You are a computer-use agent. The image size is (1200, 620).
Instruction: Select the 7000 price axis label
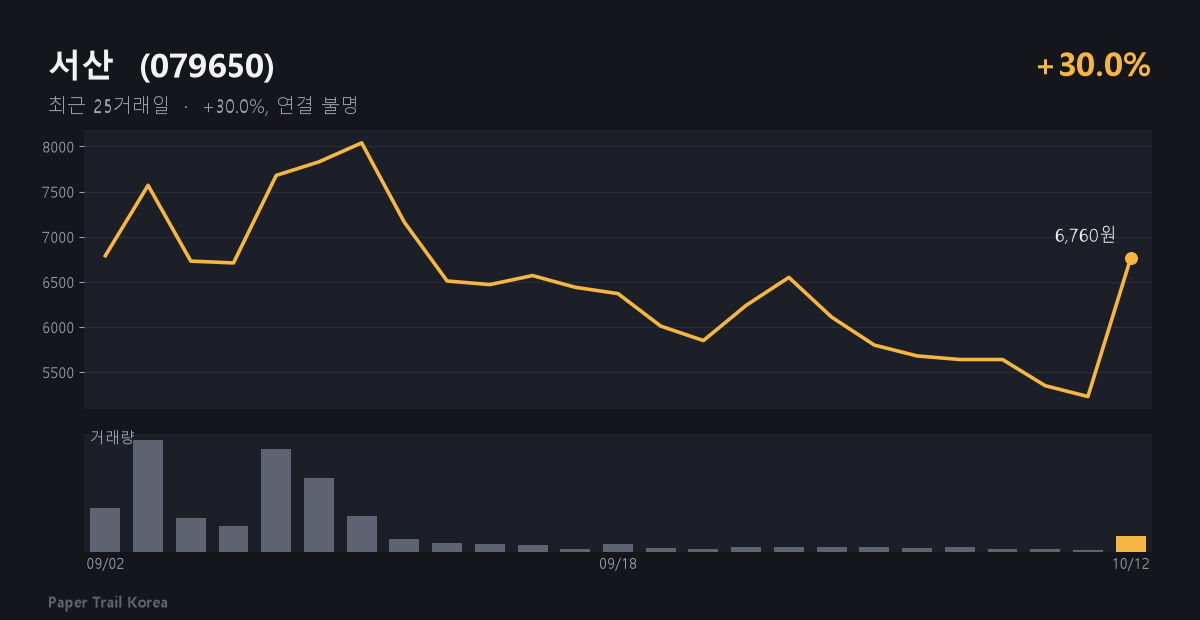tap(59, 237)
